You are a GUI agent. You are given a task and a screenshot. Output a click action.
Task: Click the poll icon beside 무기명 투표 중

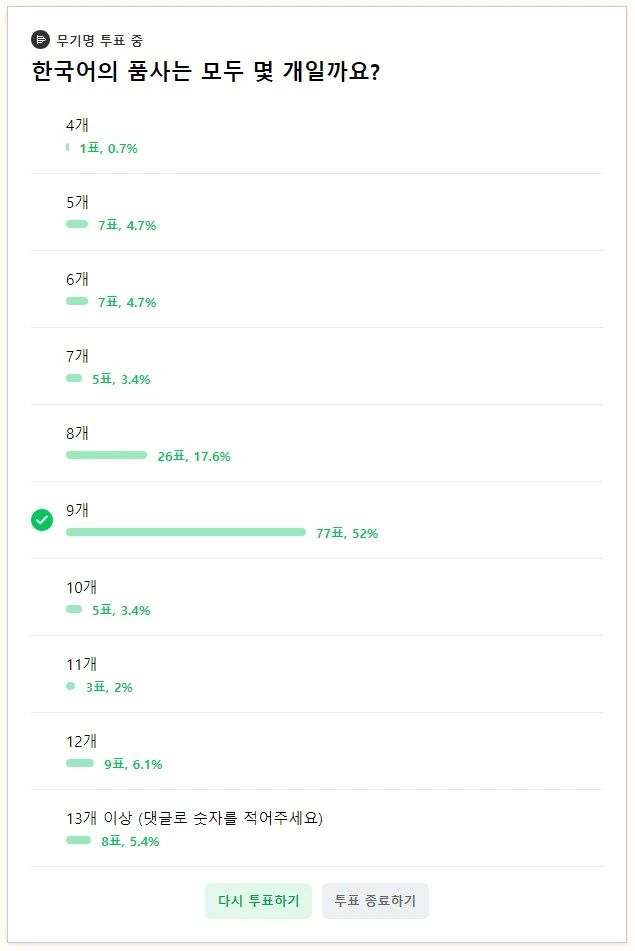(40, 40)
